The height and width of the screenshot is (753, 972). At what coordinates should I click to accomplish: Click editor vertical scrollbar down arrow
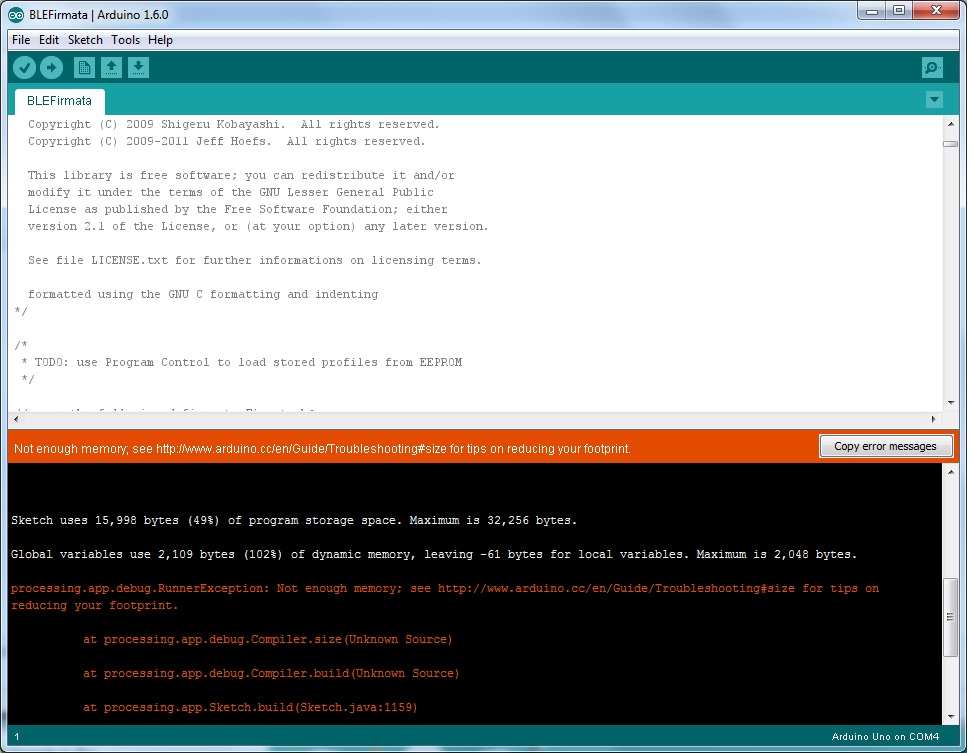[950, 403]
